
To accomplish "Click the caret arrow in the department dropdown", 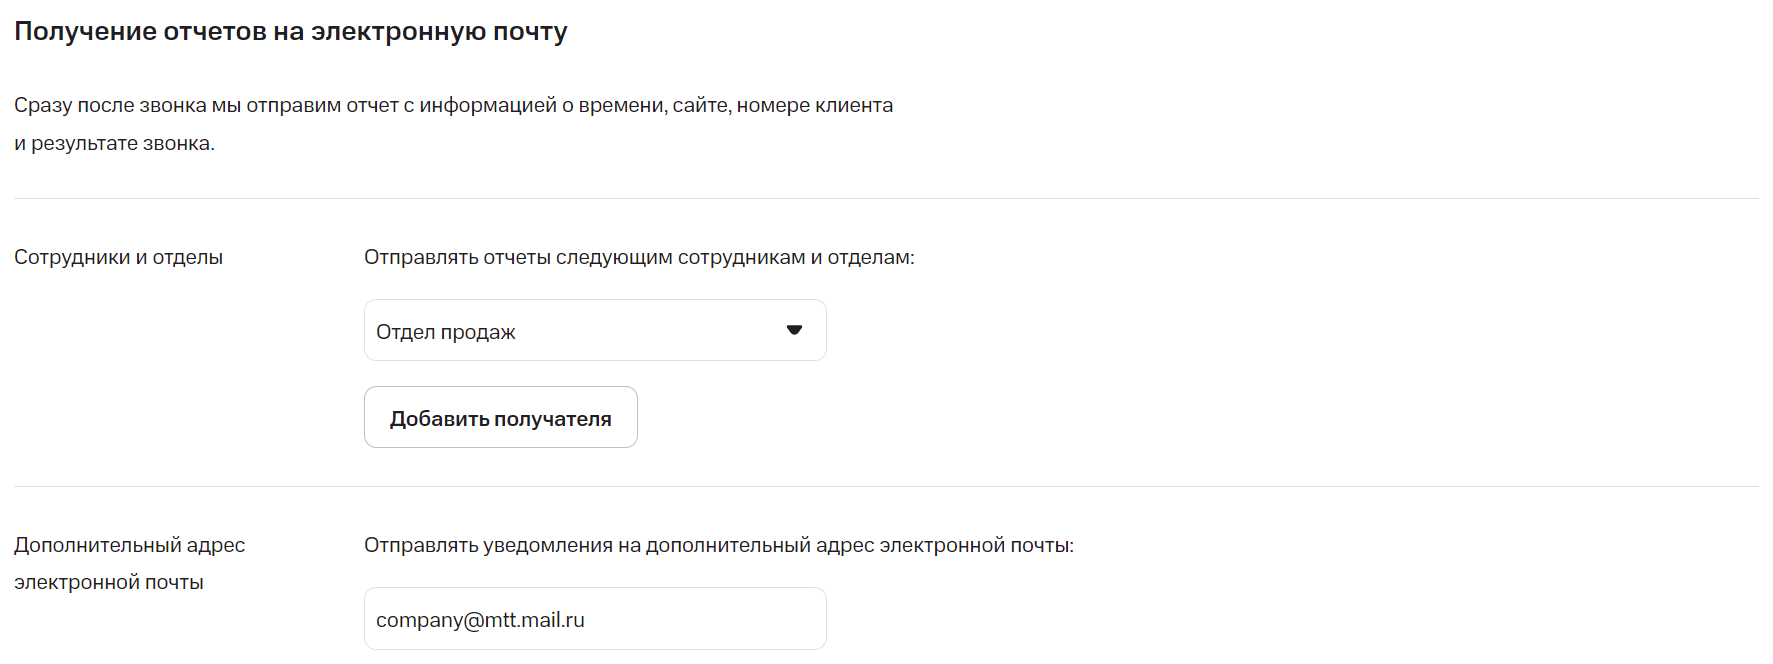I will [x=794, y=330].
